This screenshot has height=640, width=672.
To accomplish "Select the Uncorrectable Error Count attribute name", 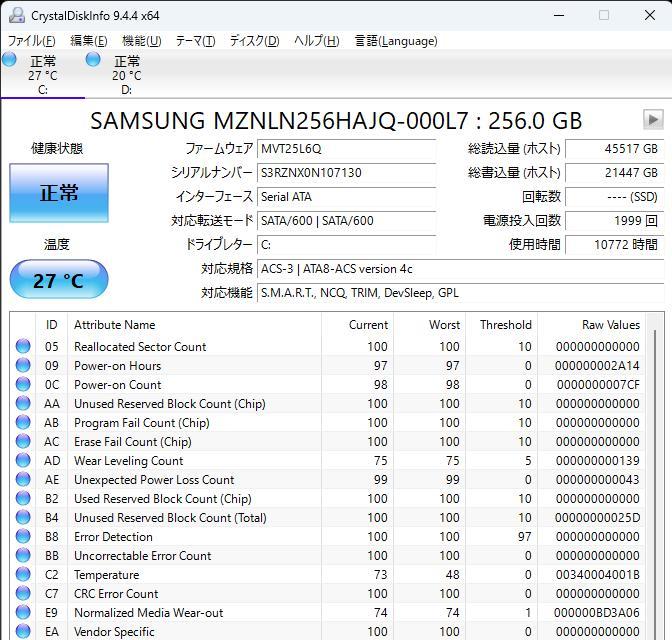I will (x=143, y=556).
